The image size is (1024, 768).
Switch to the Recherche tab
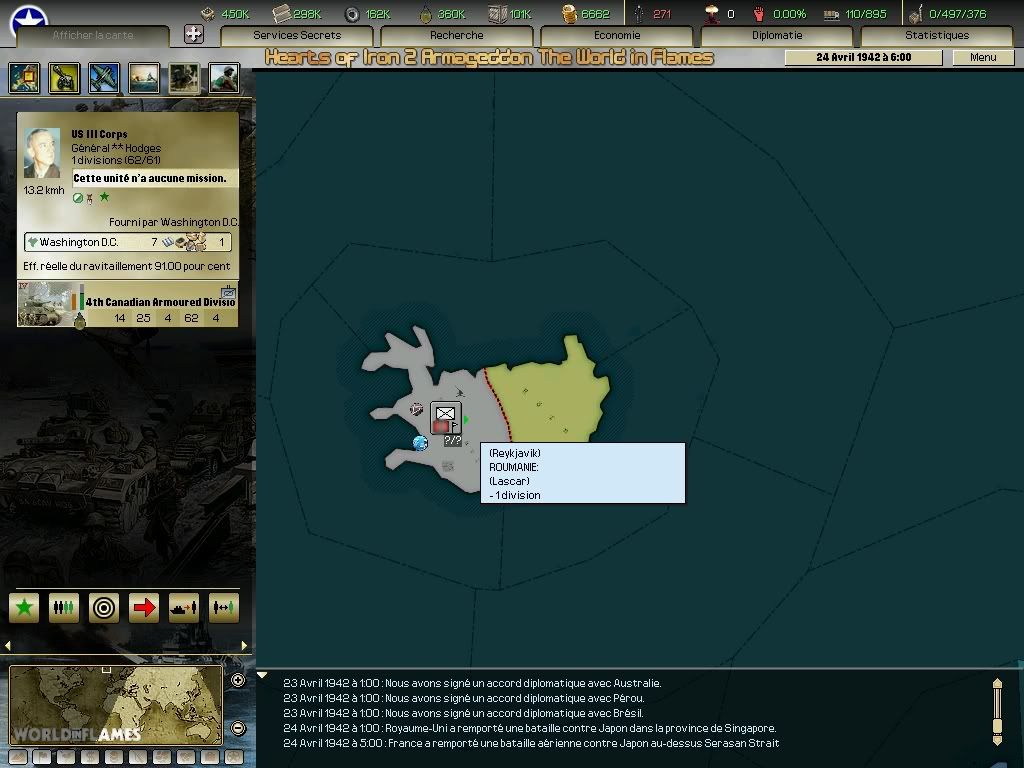[x=456, y=35]
